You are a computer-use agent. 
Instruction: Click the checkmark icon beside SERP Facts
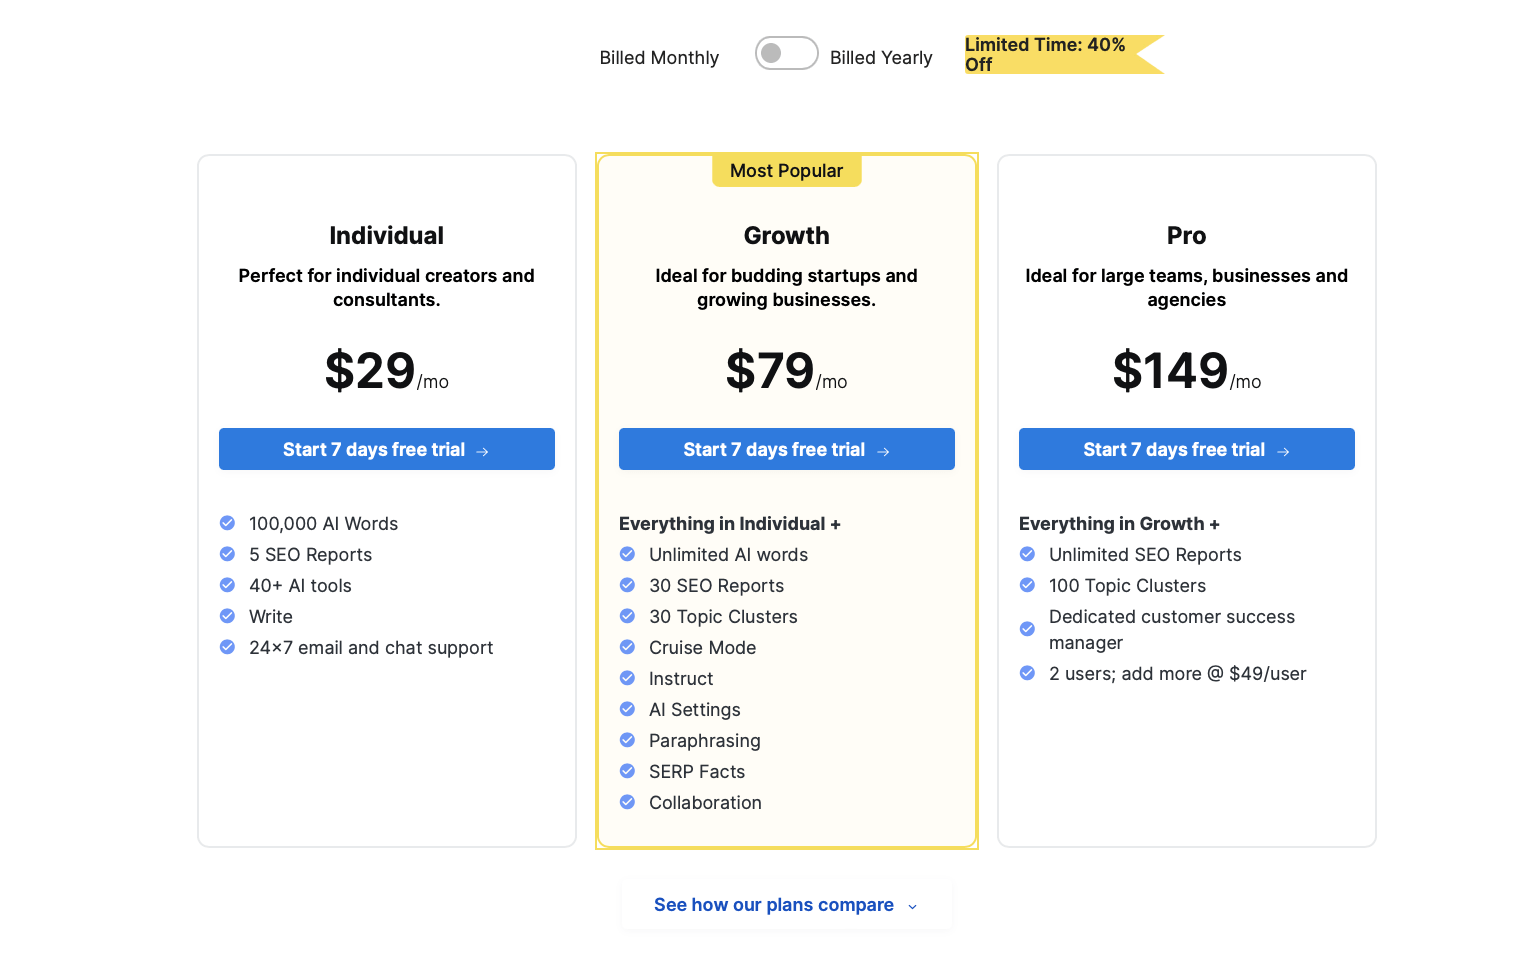tap(627, 771)
